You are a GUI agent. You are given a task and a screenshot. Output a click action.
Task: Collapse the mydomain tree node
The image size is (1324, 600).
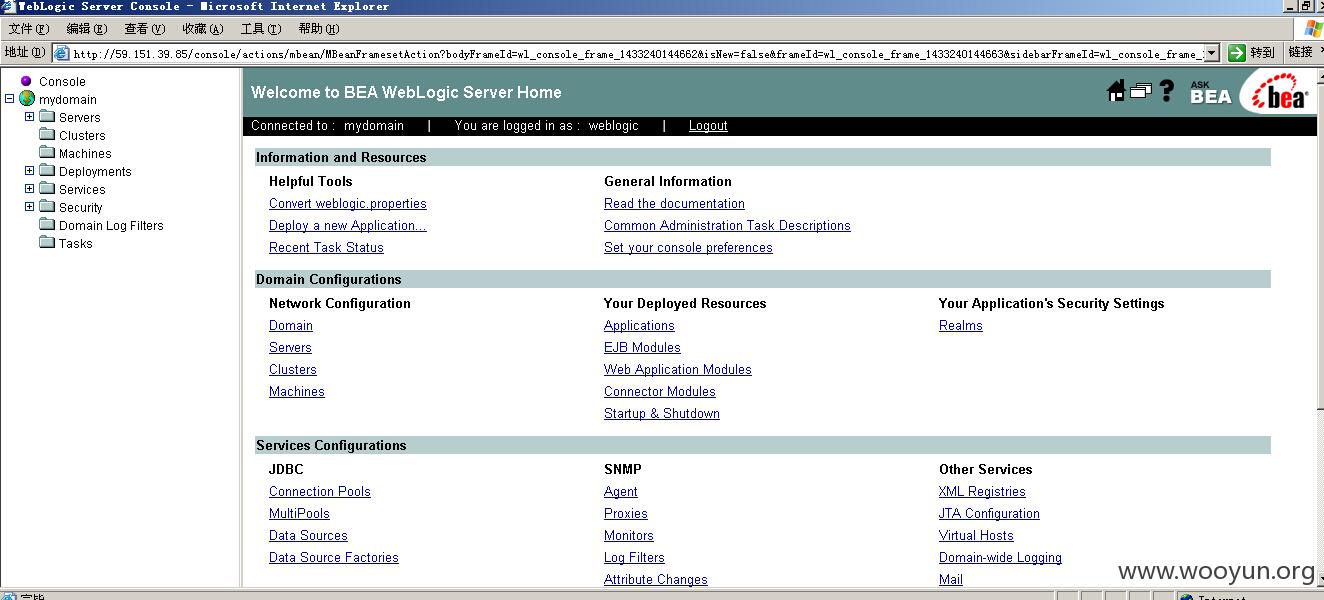(x=9, y=99)
